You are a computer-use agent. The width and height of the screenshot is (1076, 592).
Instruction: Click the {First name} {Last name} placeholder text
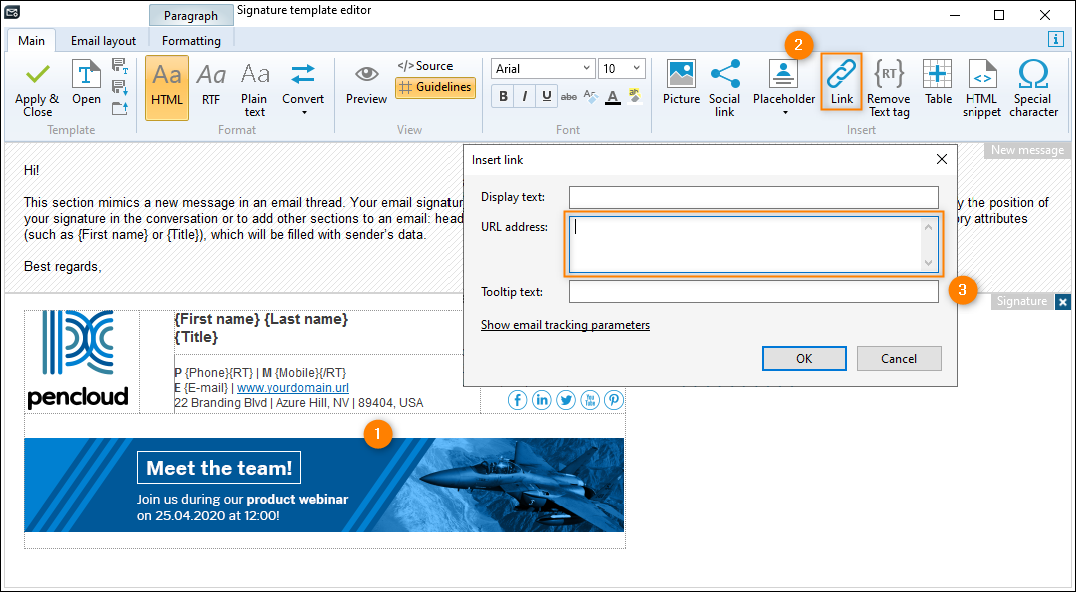261,319
